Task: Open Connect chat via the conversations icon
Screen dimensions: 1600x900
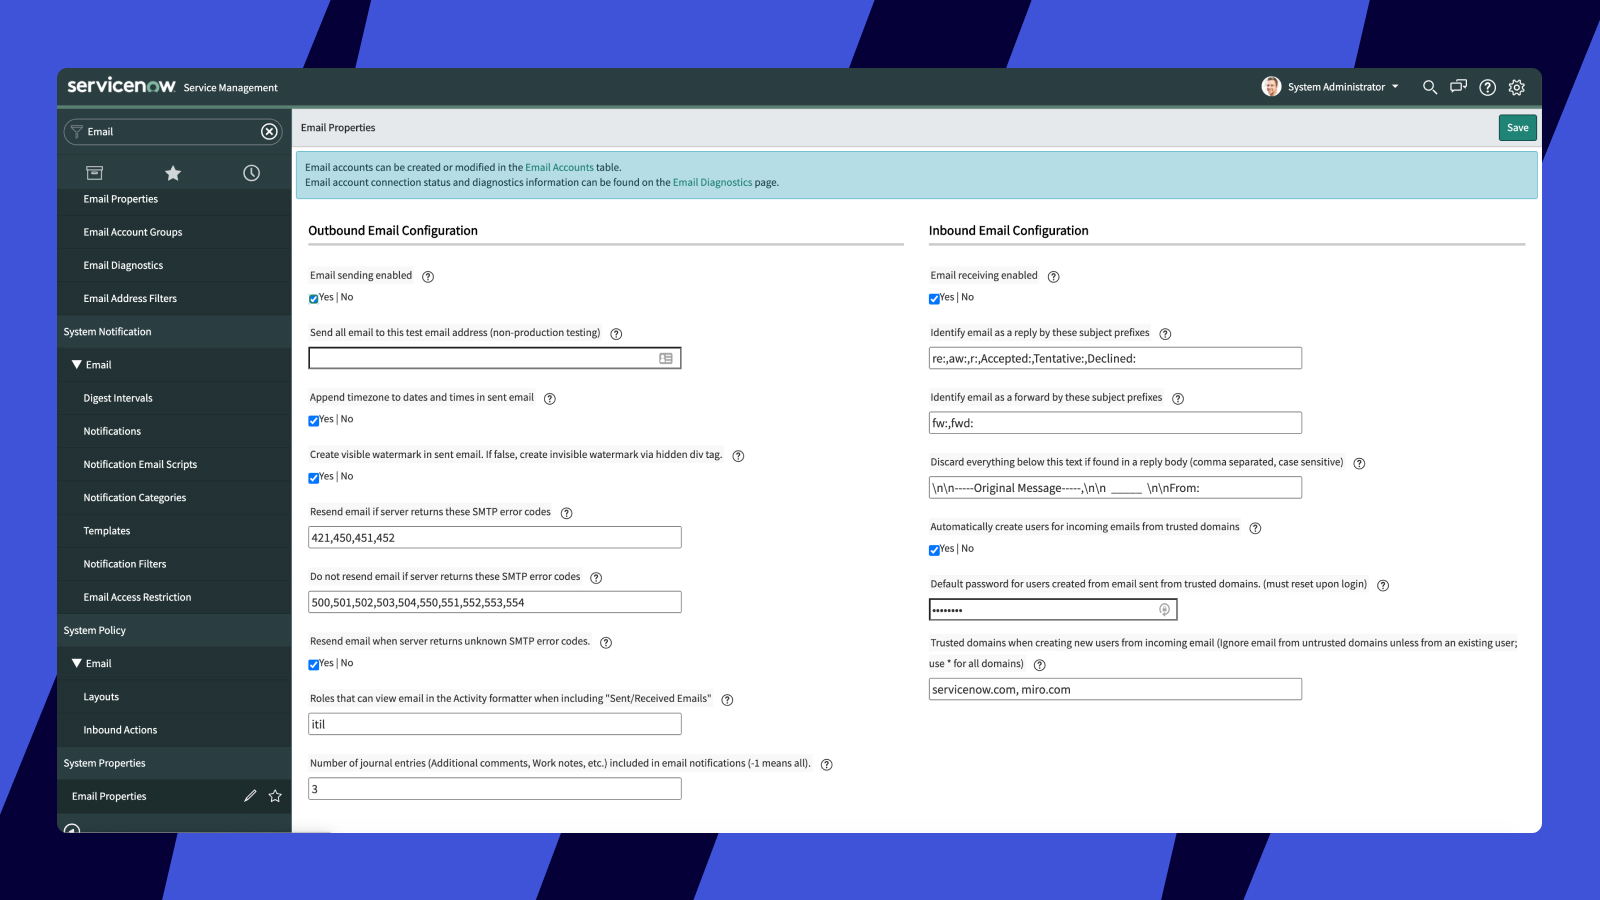Action: click(1458, 87)
